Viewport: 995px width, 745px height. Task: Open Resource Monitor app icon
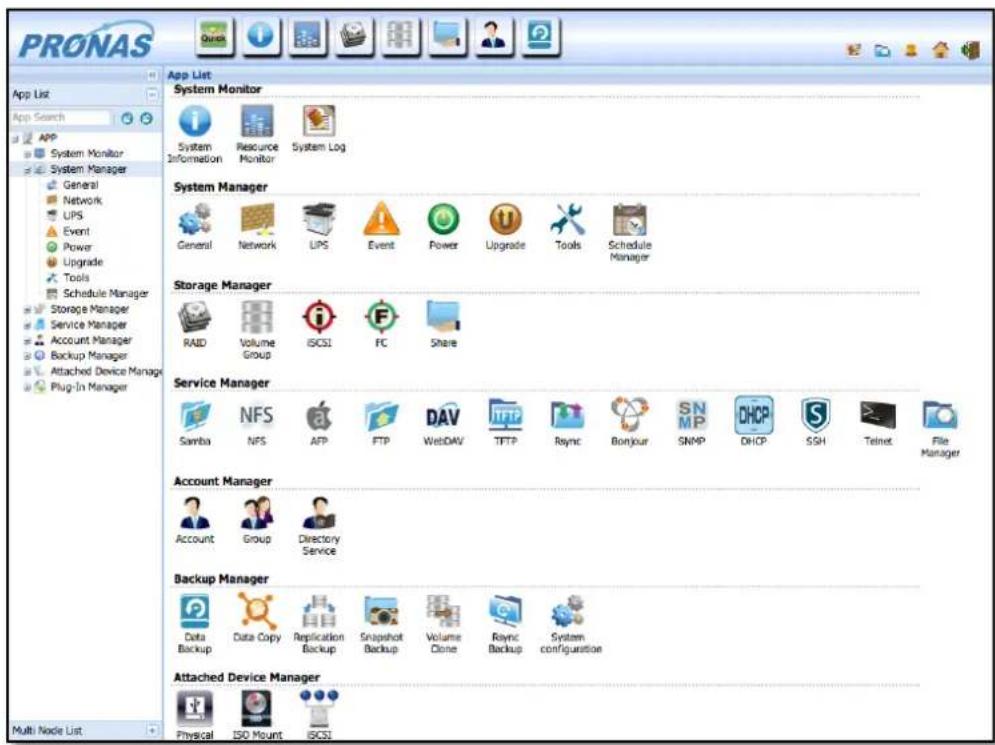pyautogui.click(x=257, y=121)
